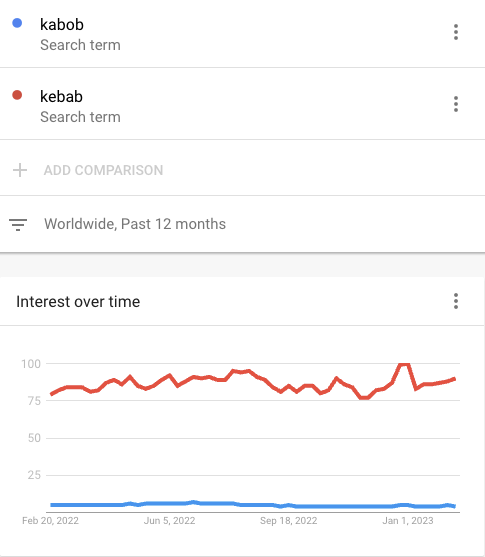Click the 100 value gridline label
The width and height of the screenshot is (485, 557).
[x=31, y=364]
